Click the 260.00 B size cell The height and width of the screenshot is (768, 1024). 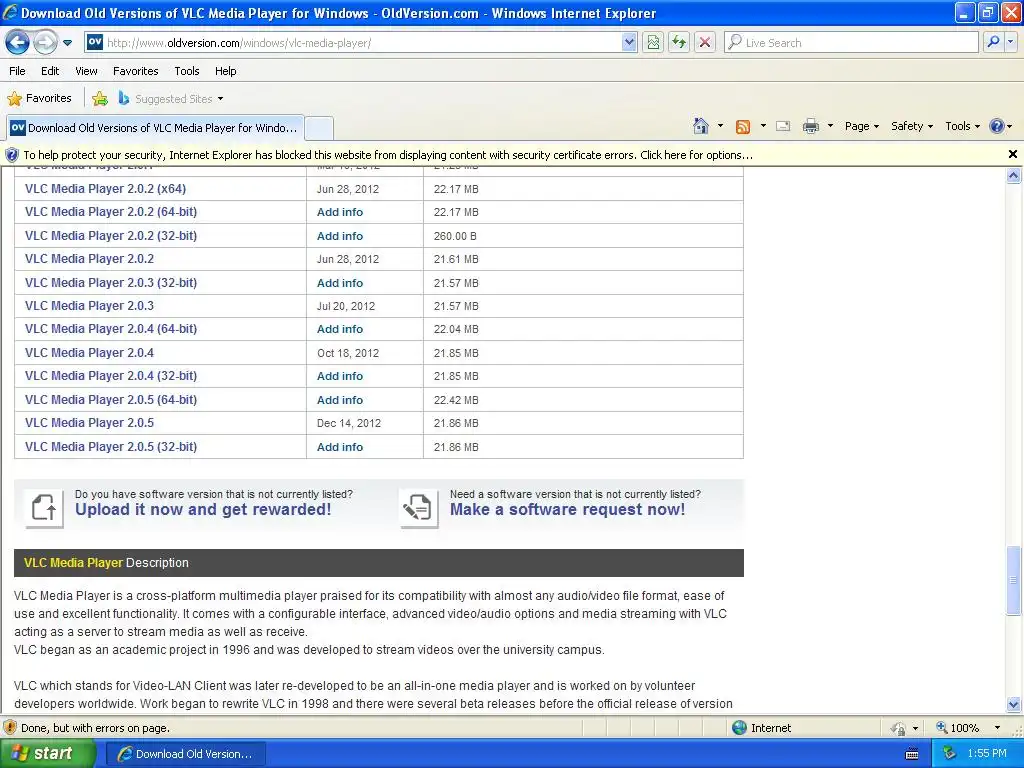click(455, 236)
